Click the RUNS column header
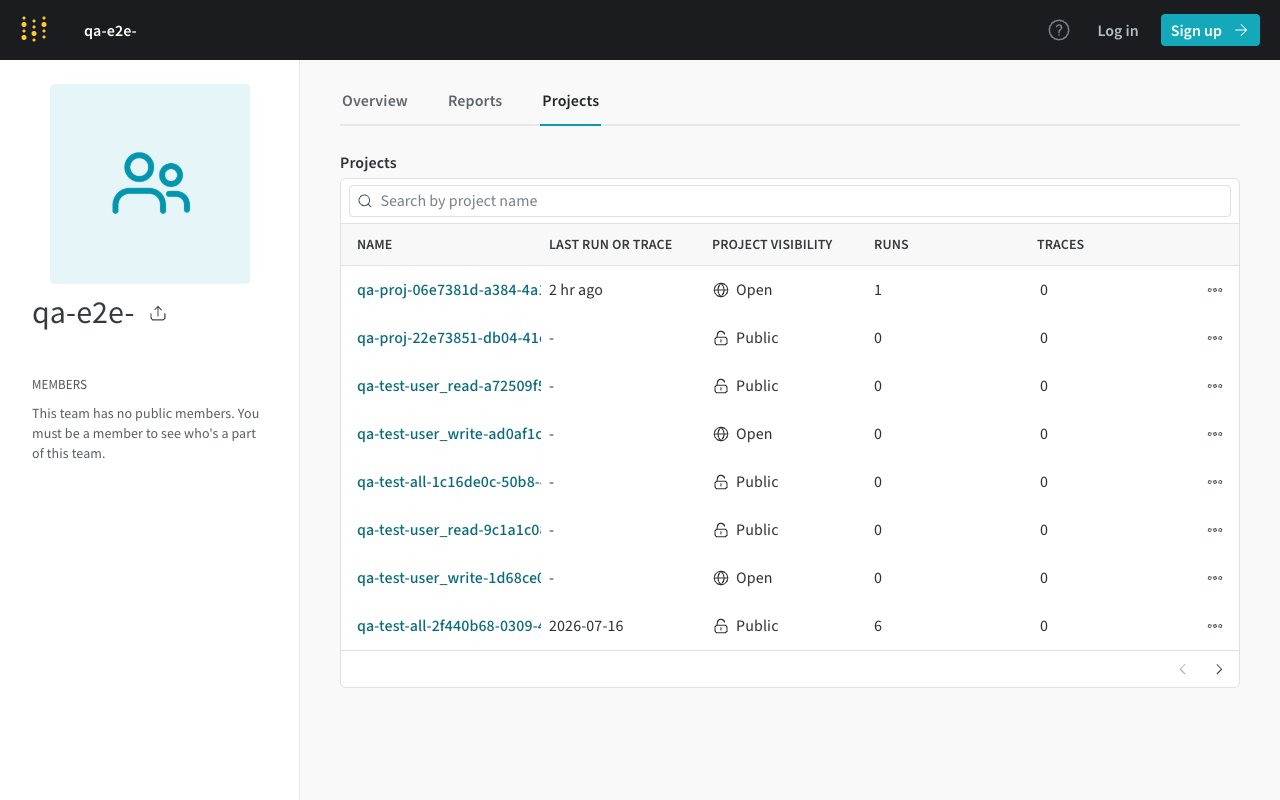This screenshot has height=800, width=1280. tap(891, 245)
